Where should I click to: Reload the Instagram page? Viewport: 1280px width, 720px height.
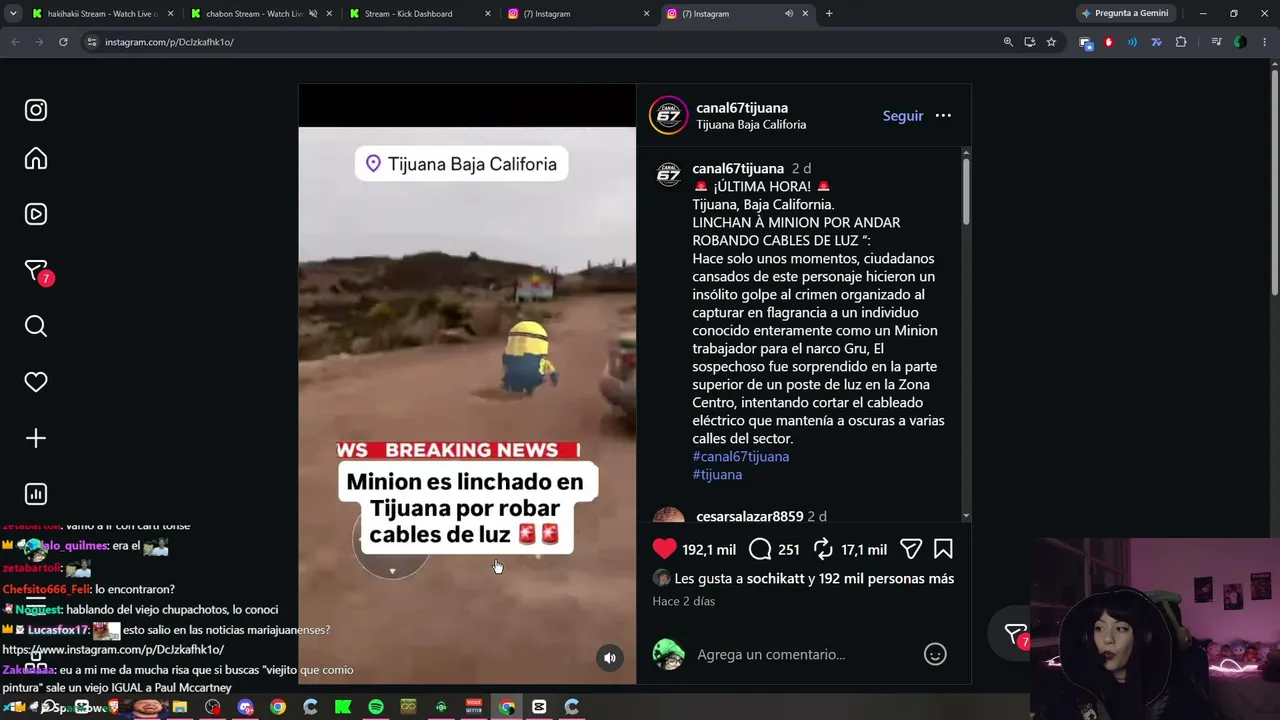[x=63, y=42]
